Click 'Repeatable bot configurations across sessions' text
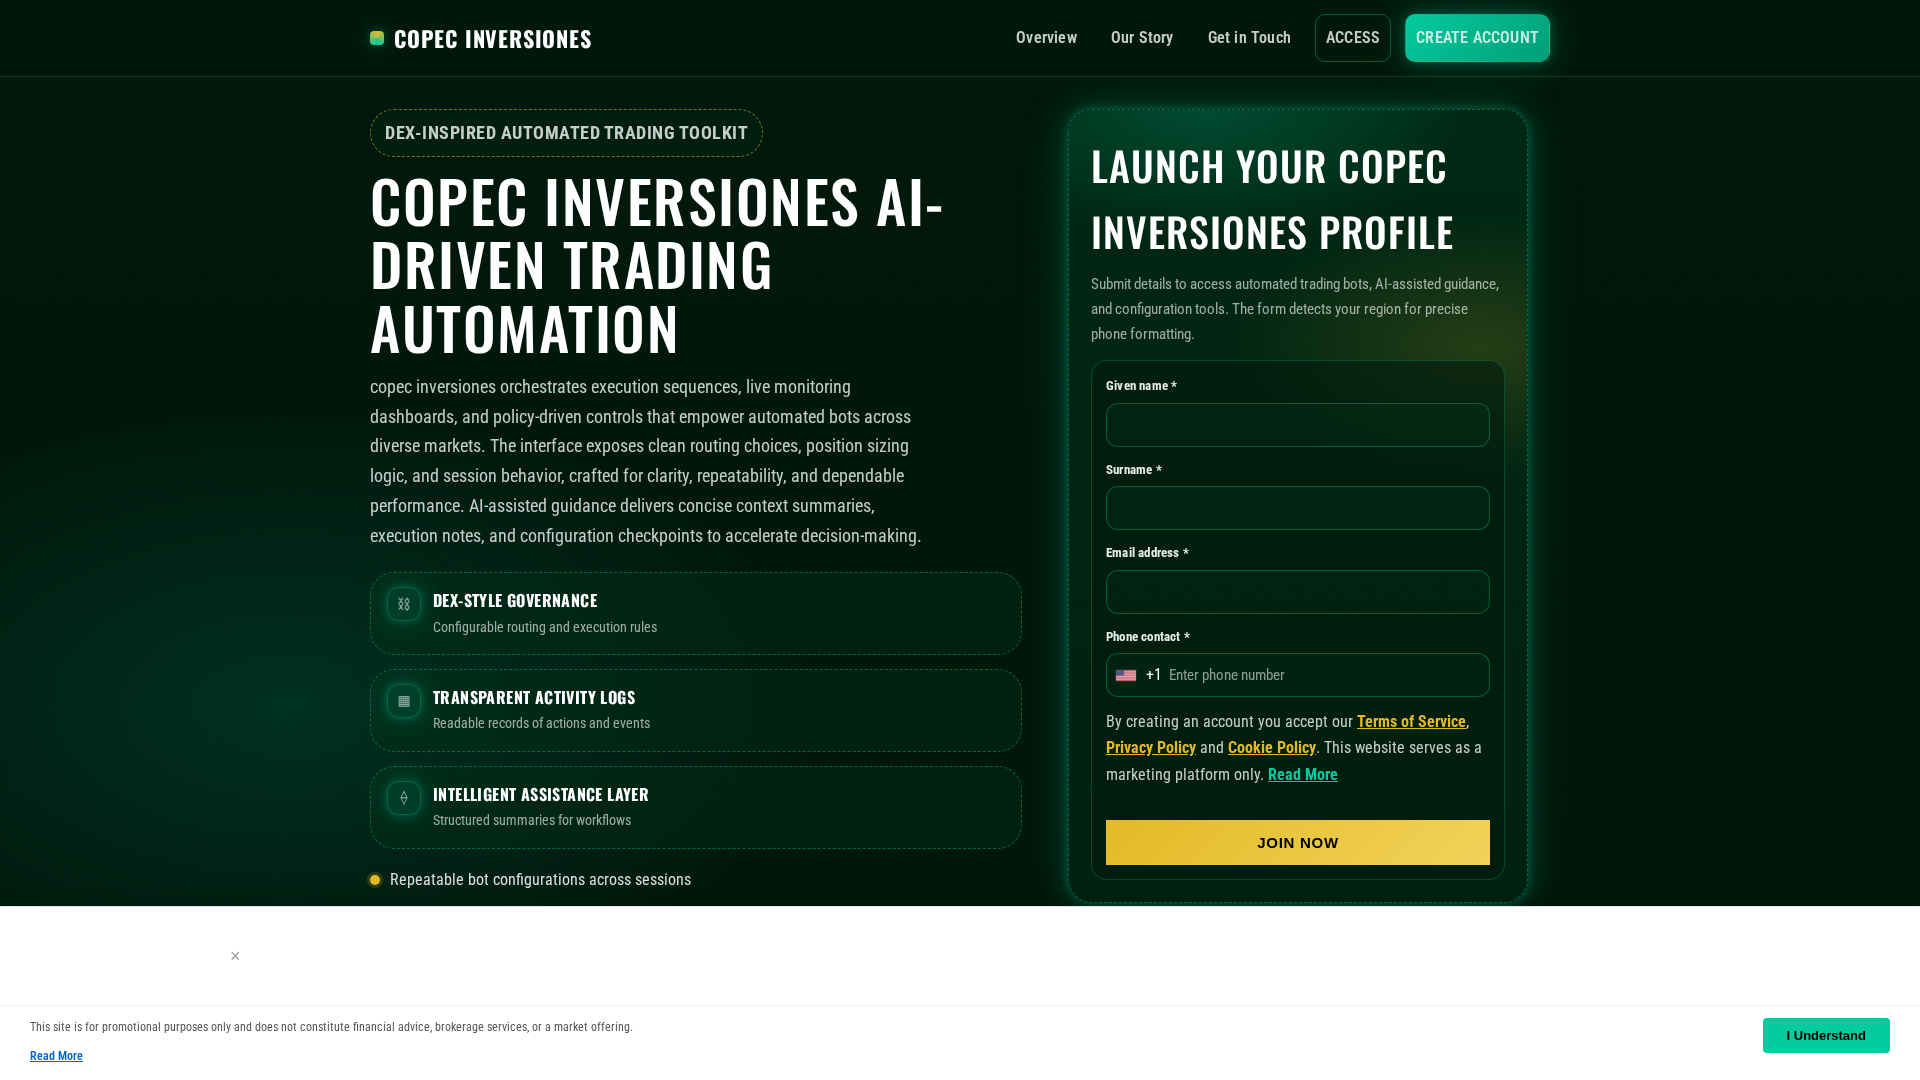The width and height of the screenshot is (1920, 1080). (x=540, y=880)
